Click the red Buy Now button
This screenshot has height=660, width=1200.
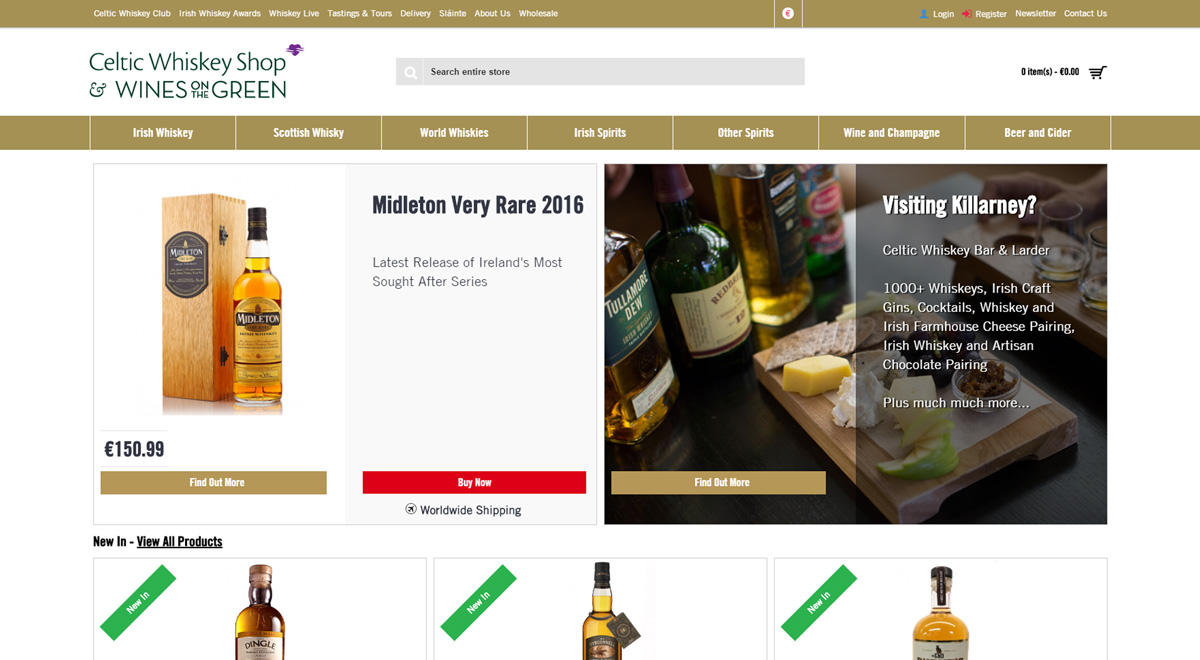tap(474, 482)
